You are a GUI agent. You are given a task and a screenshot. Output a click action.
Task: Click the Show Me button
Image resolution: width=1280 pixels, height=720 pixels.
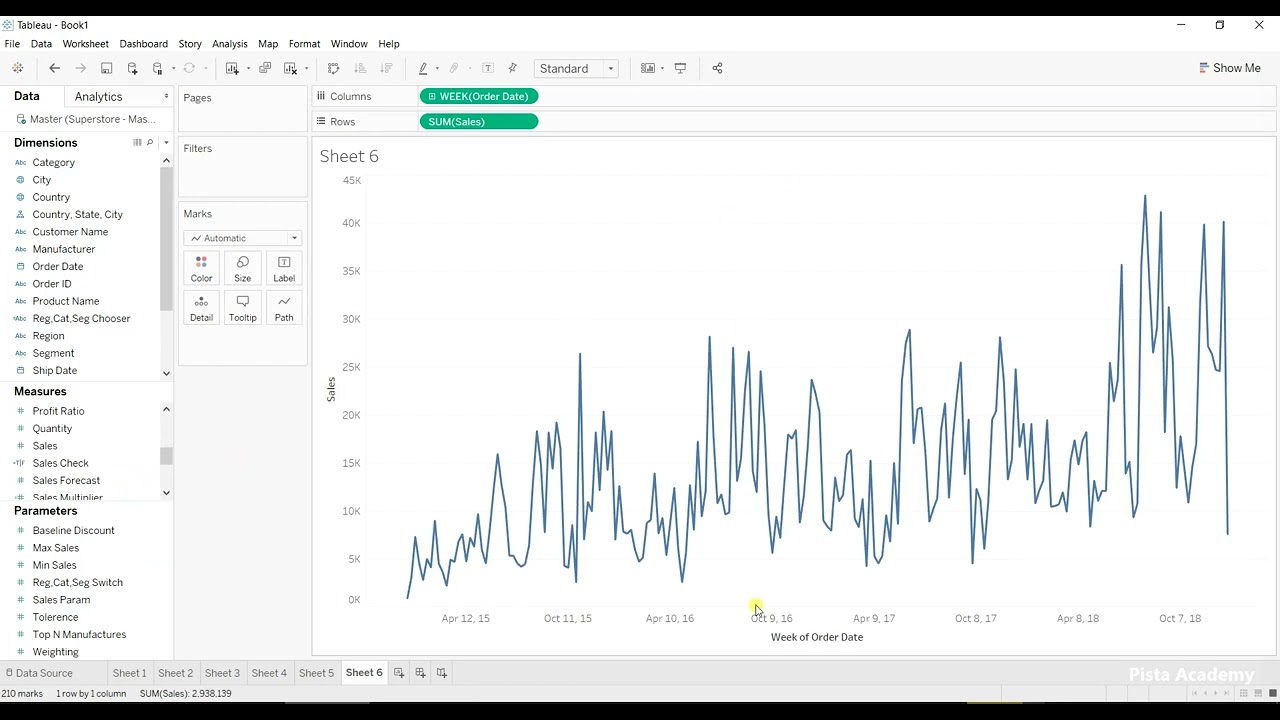1230,68
